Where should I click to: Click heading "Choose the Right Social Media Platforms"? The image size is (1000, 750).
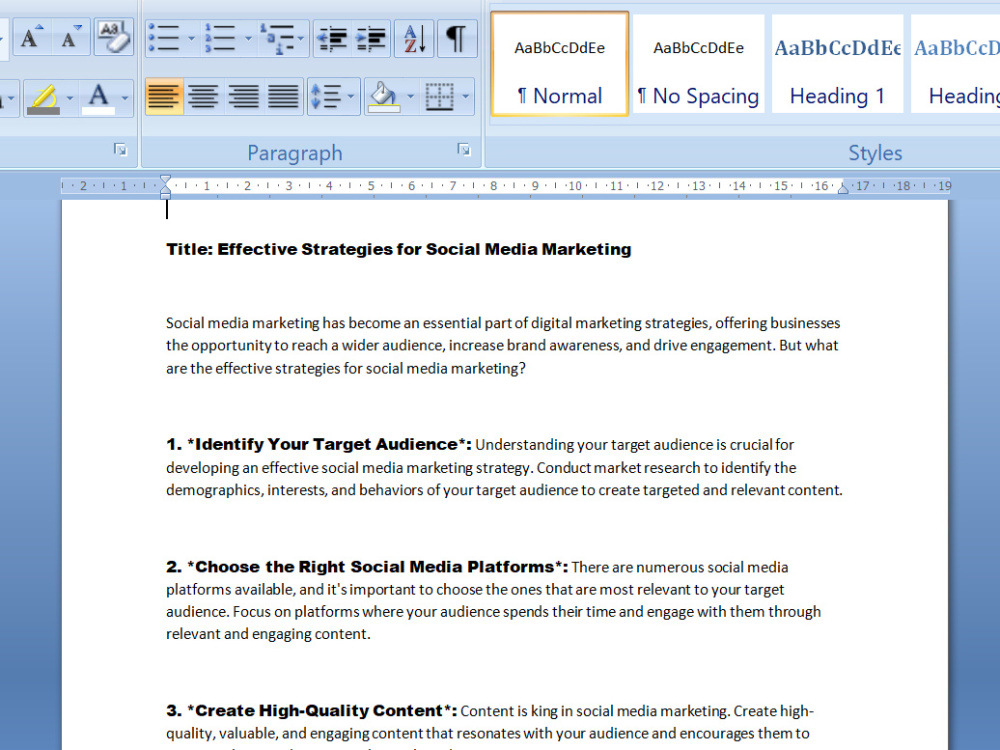pyautogui.click(x=375, y=567)
